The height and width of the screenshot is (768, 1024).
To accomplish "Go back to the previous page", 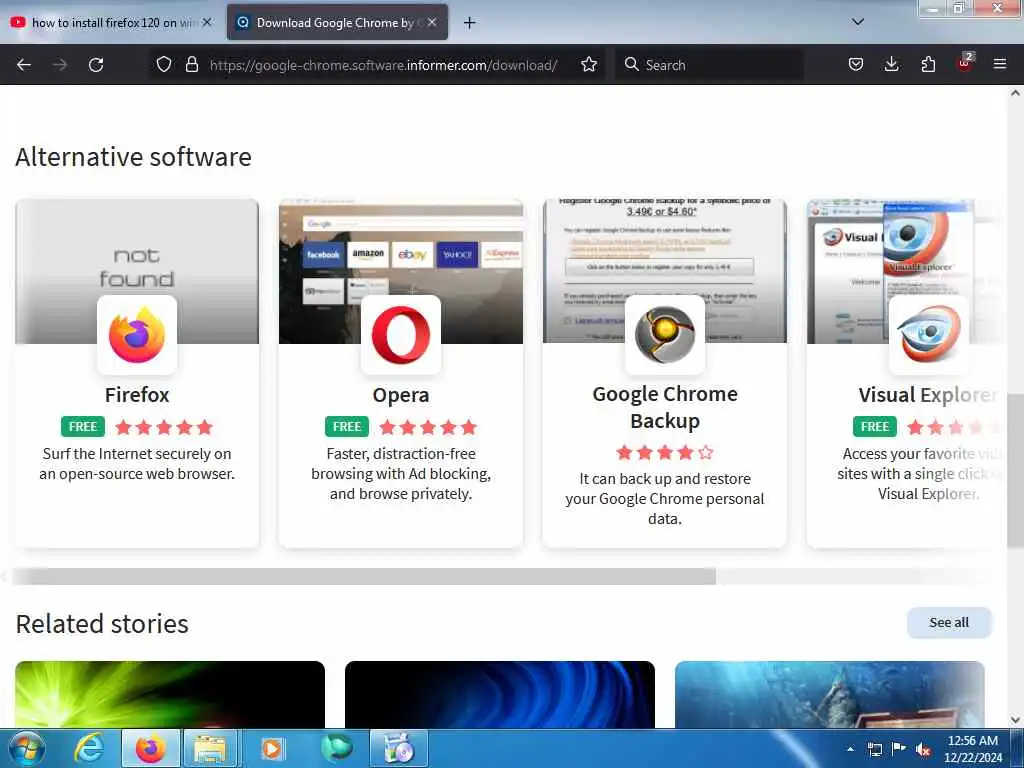I will pyautogui.click(x=24, y=65).
